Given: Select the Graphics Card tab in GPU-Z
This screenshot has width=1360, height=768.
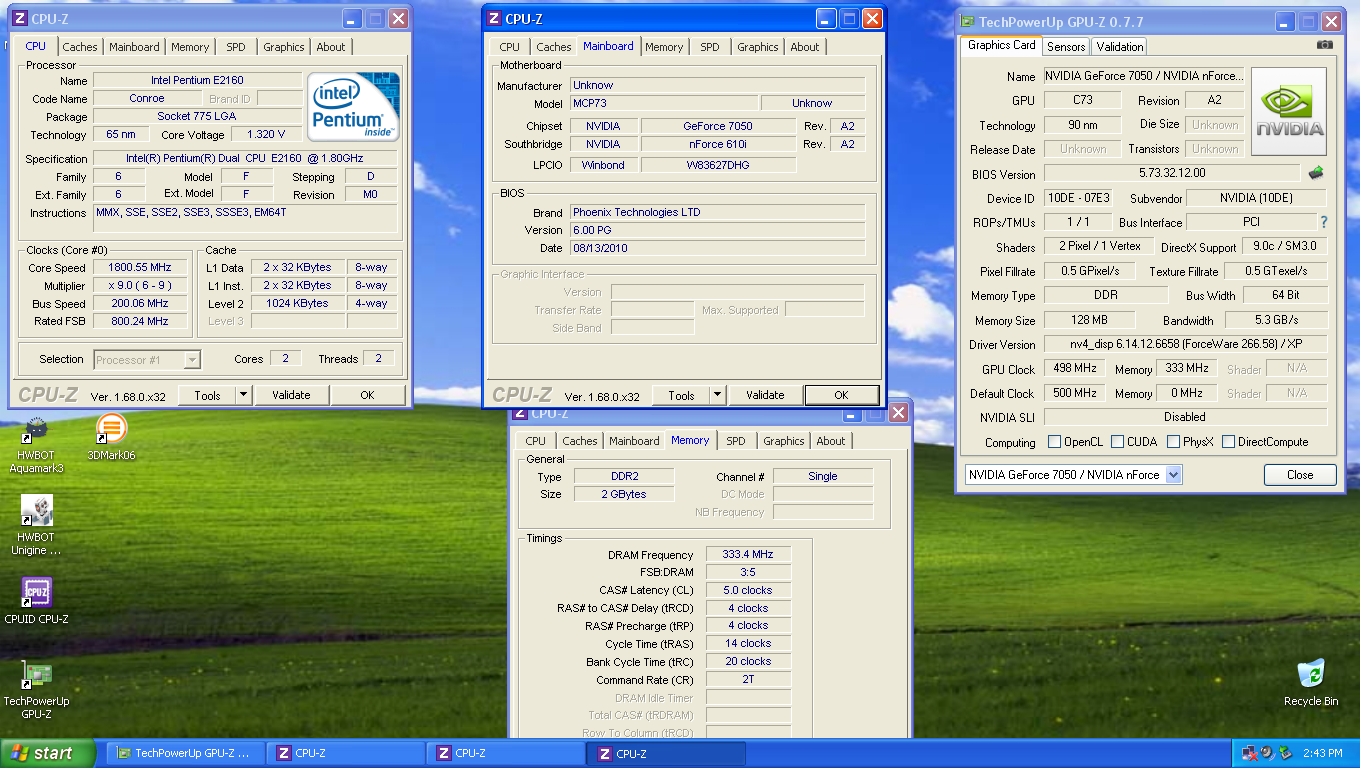Looking at the screenshot, I should (x=1001, y=45).
